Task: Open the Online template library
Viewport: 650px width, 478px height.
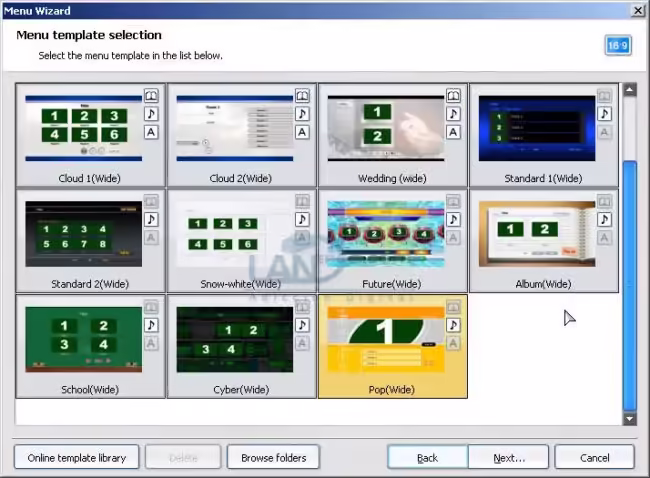Action: (77, 457)
